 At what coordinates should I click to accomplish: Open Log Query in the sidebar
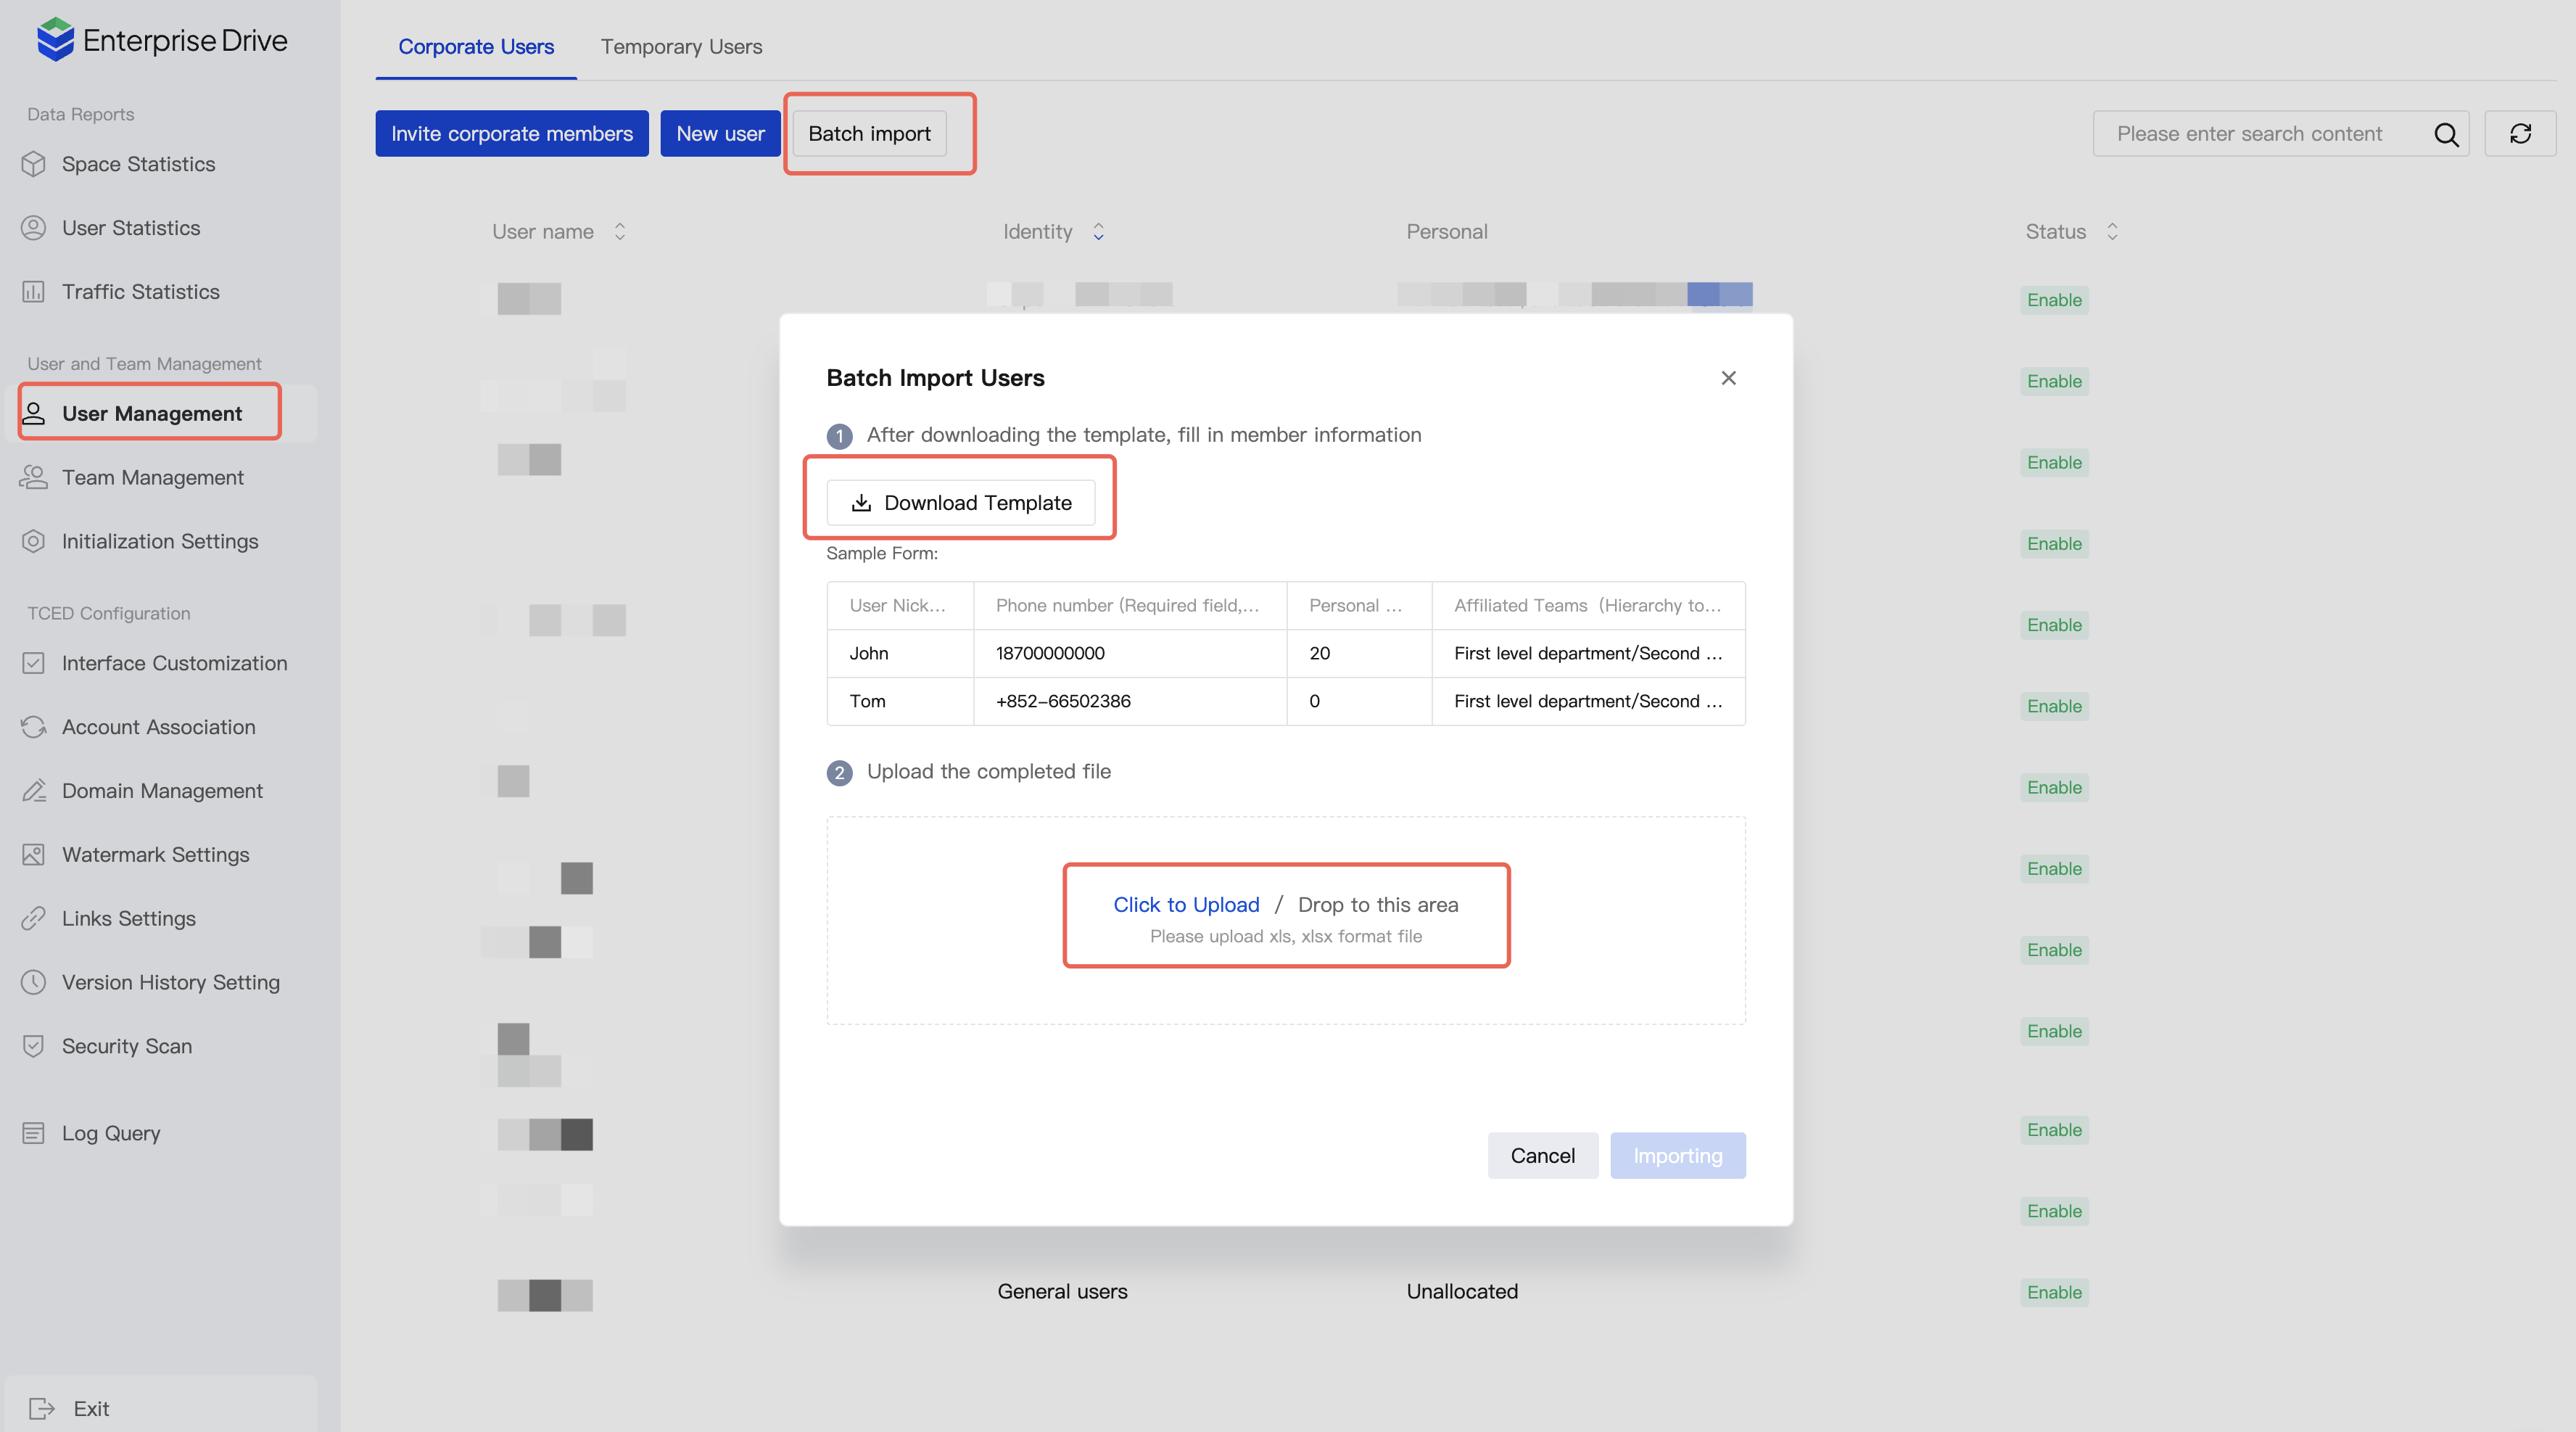tap(110, 1133)
